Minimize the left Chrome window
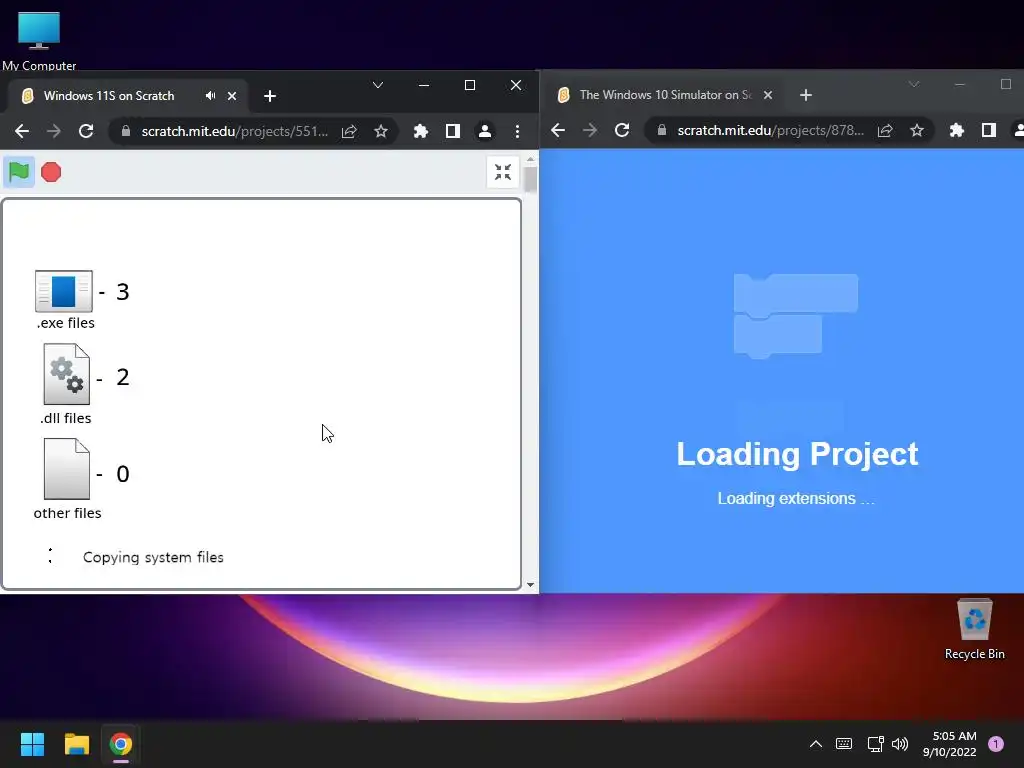The height and width of the screenshot is (768, 1024). click(424, 85)
